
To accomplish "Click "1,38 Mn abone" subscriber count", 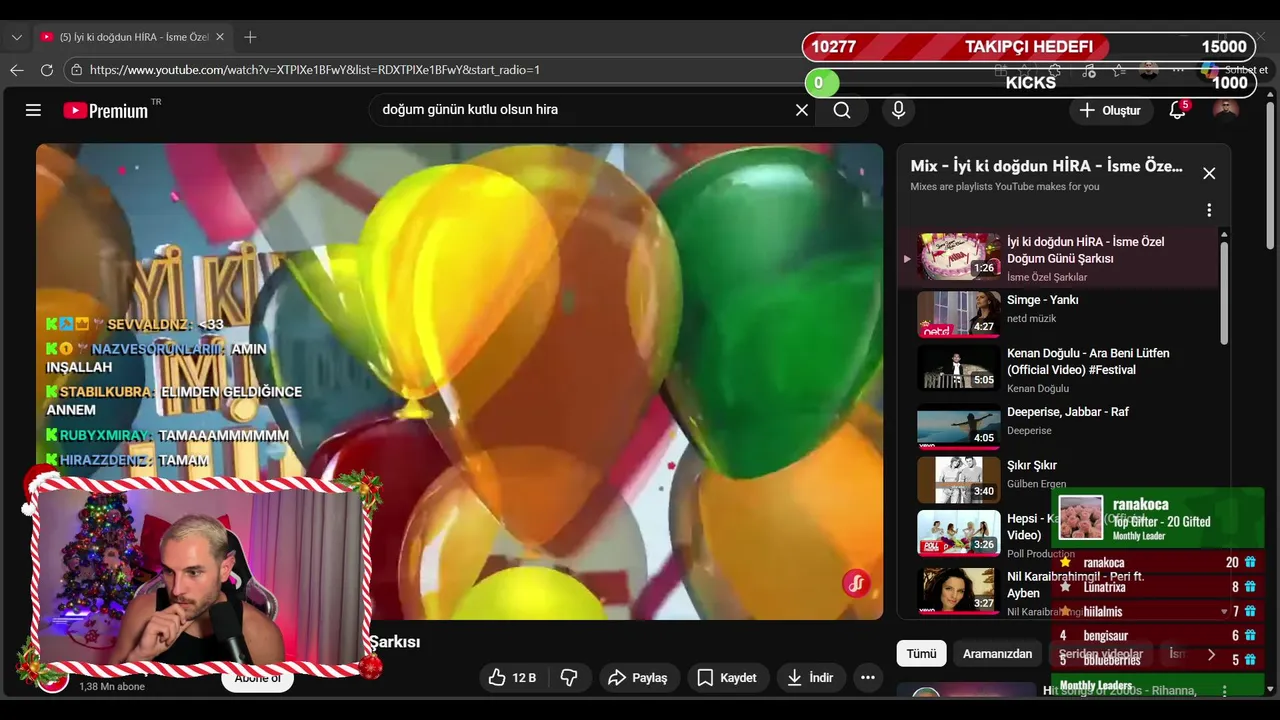I will [114, 687].
